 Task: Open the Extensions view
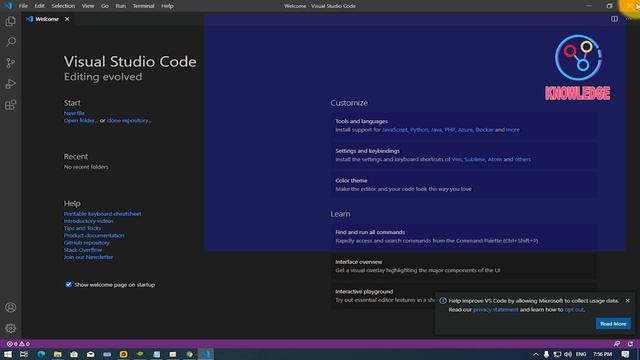(x=11, y=105)
